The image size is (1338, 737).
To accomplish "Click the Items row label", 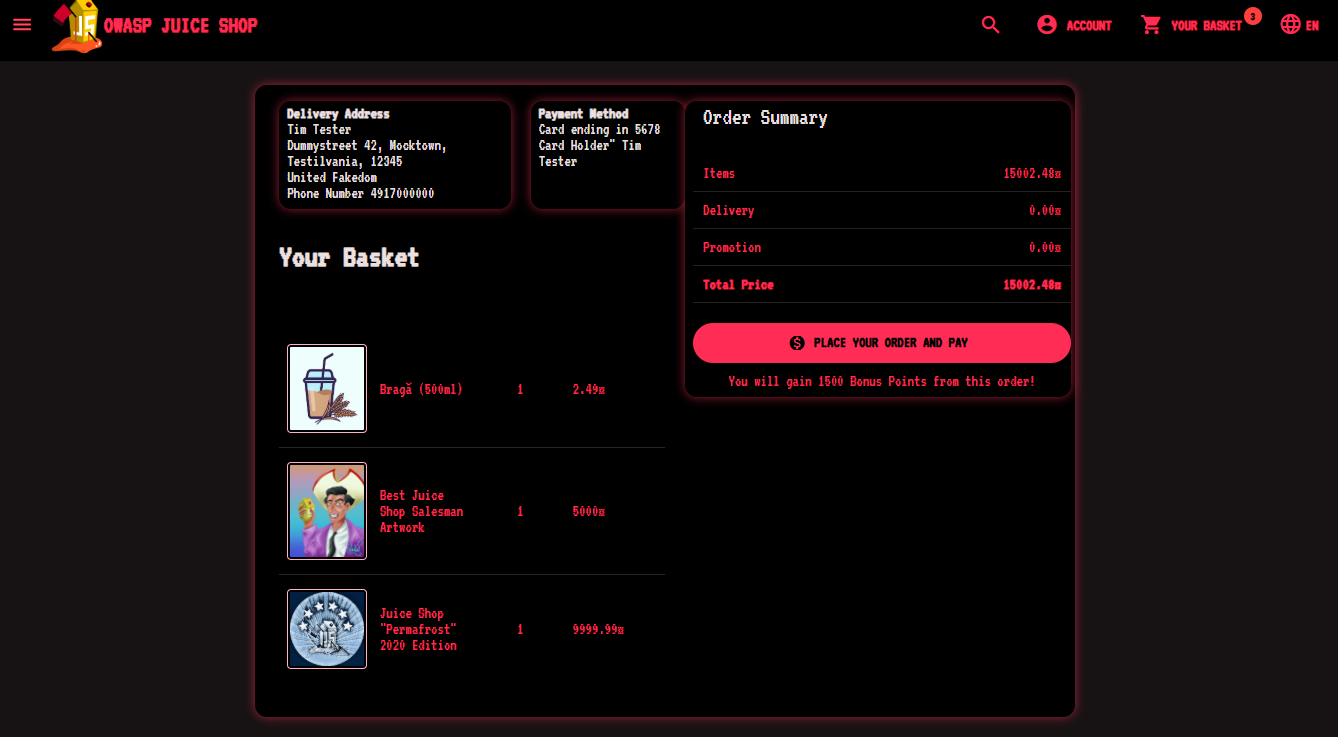I will (x=719, y=173).
